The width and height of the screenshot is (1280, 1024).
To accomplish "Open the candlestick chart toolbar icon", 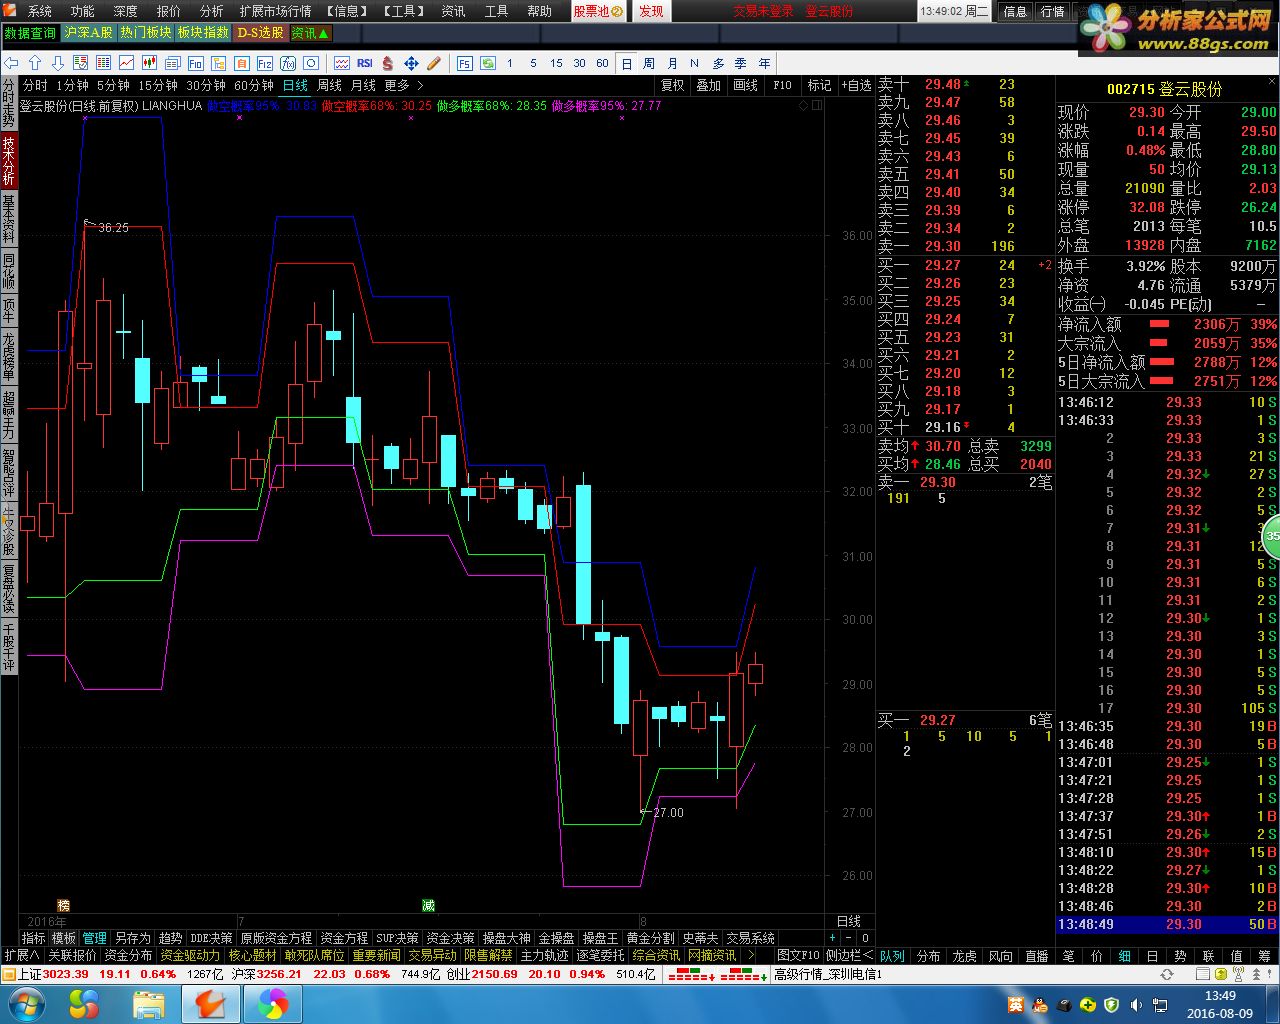I will pos(150,63).
